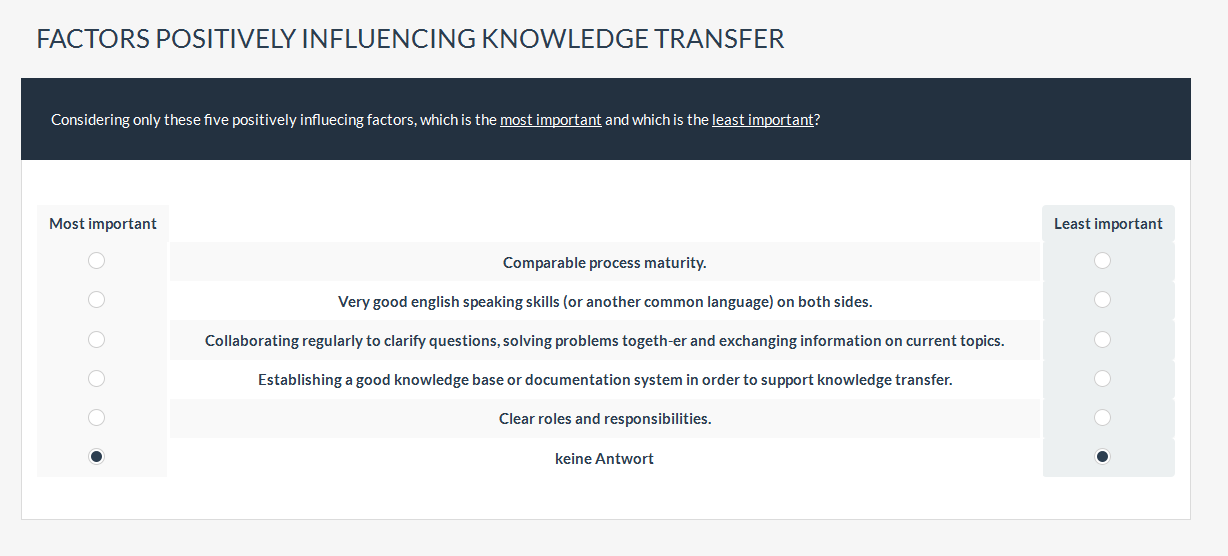Click the underlined 'most important' text
The height and width of the screenshot is (556, 1228).
[551, 120]
